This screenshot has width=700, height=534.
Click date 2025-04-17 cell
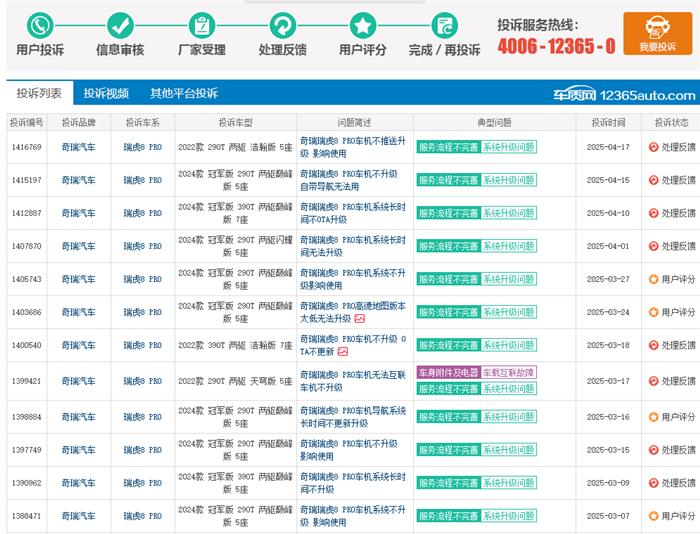pos(608,147)
